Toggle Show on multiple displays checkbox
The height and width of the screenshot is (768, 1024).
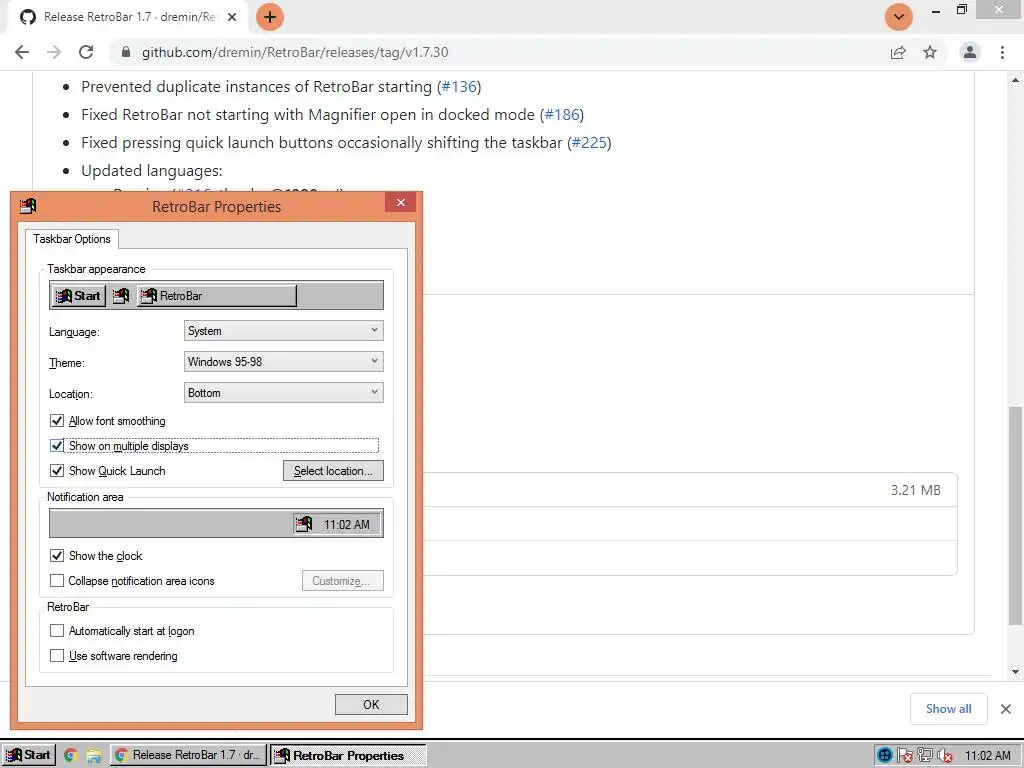pos(57,446)
